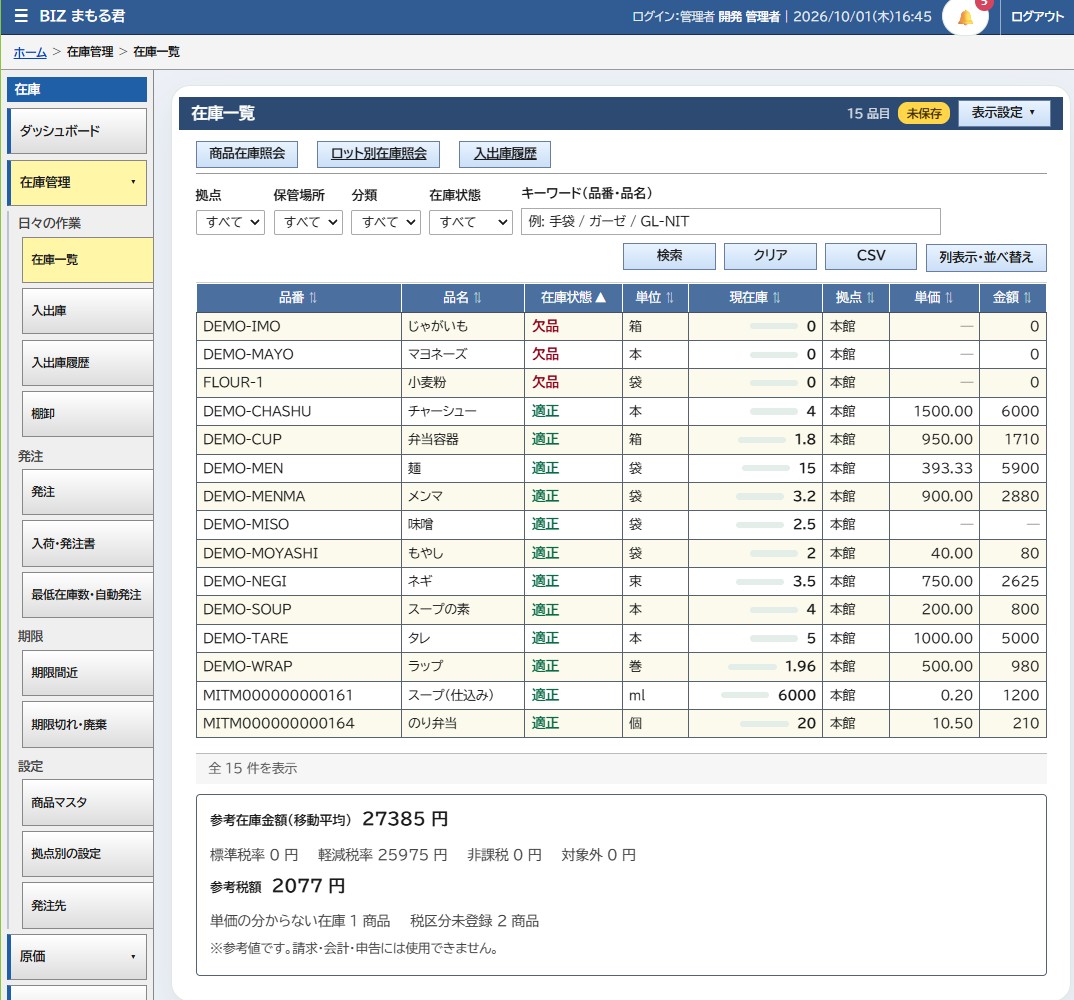Image resolution: width=1074 pixels, height=1000 pixels.
Task: Focus the keyword search field
Action: [731, 222]
